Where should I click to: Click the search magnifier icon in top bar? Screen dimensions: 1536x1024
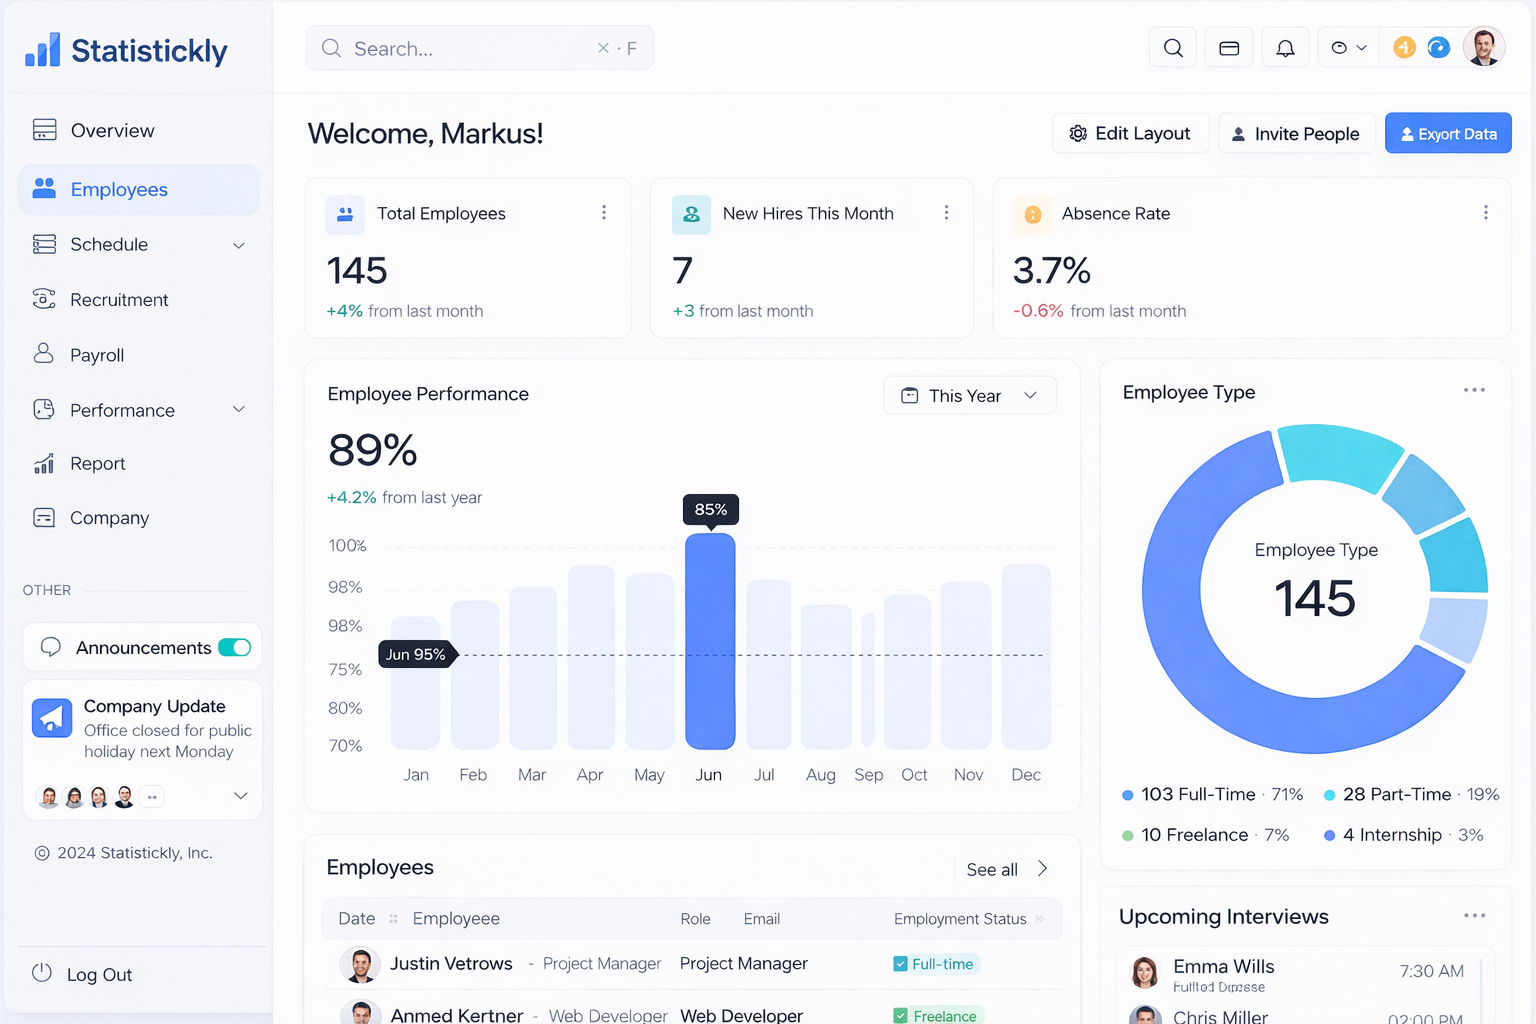[1173, 48]
